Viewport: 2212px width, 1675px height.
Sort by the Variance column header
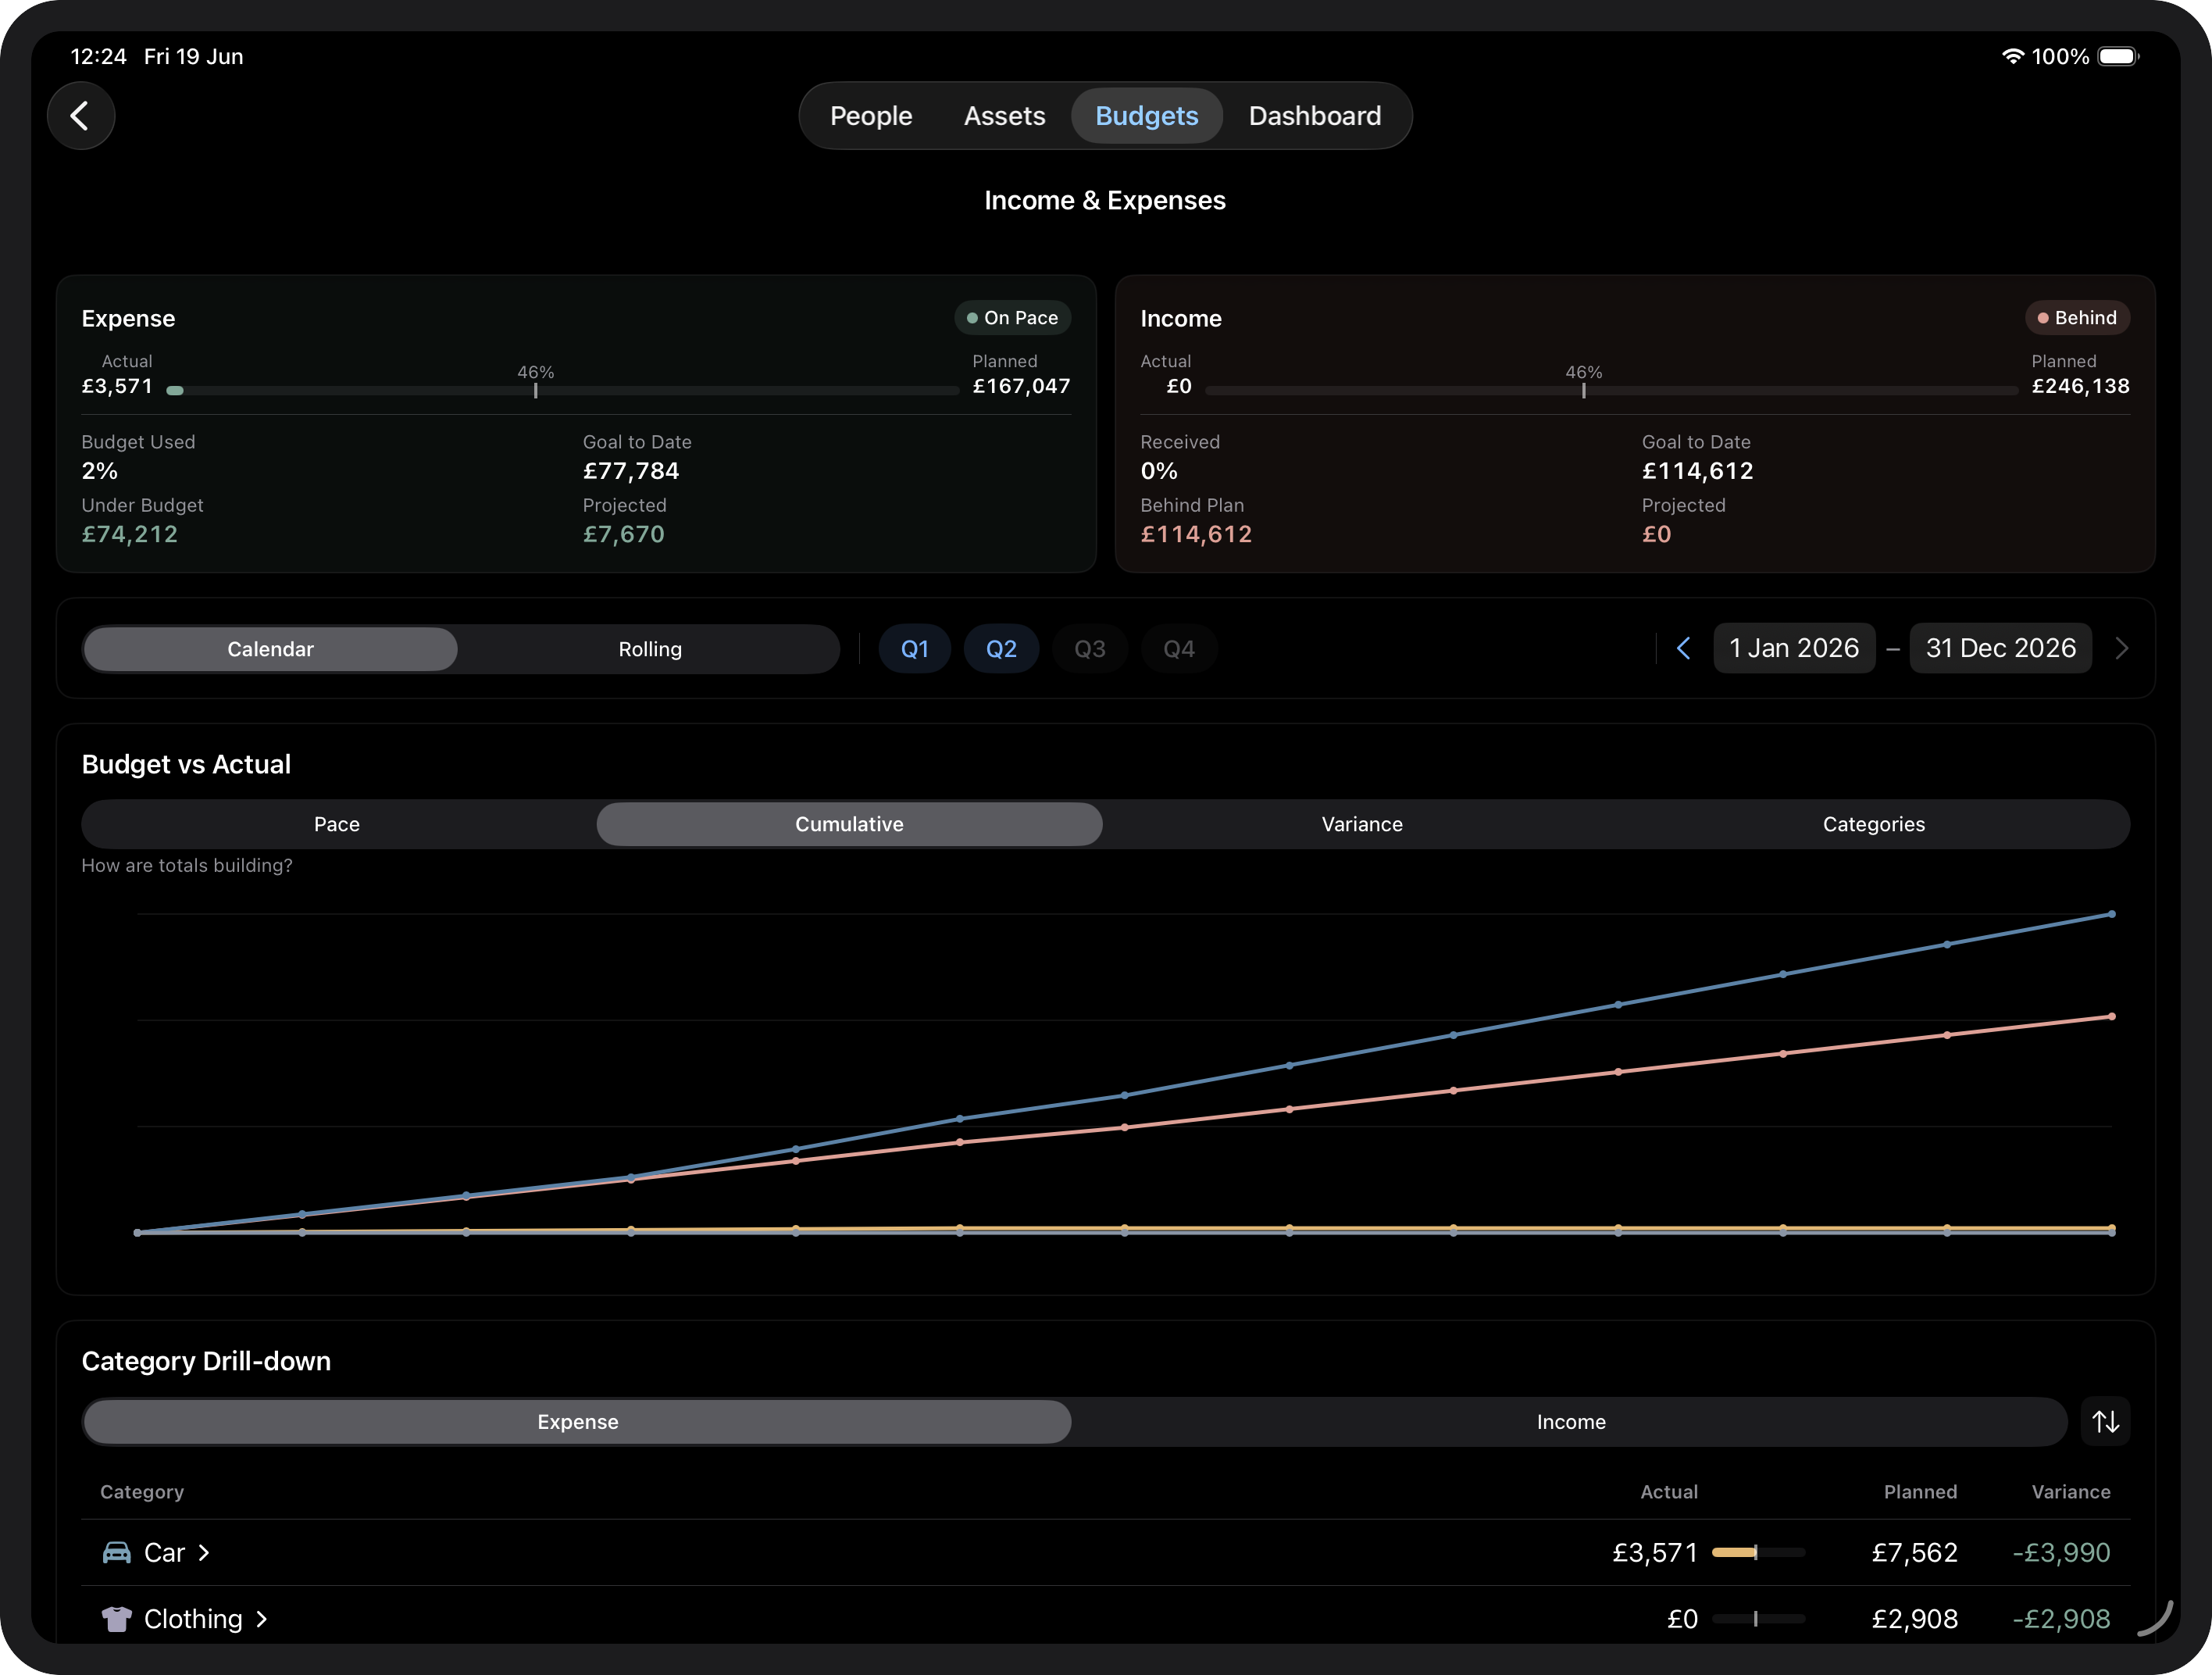[2071, 1491]
